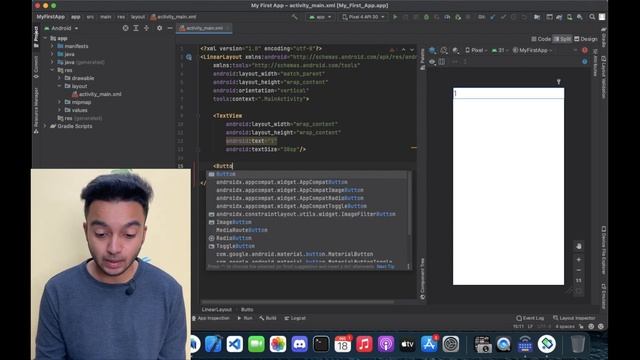This screenshot has height=360, width=640.
Task: Toggle the Resource Manager side tab
Action: point(36,110)
